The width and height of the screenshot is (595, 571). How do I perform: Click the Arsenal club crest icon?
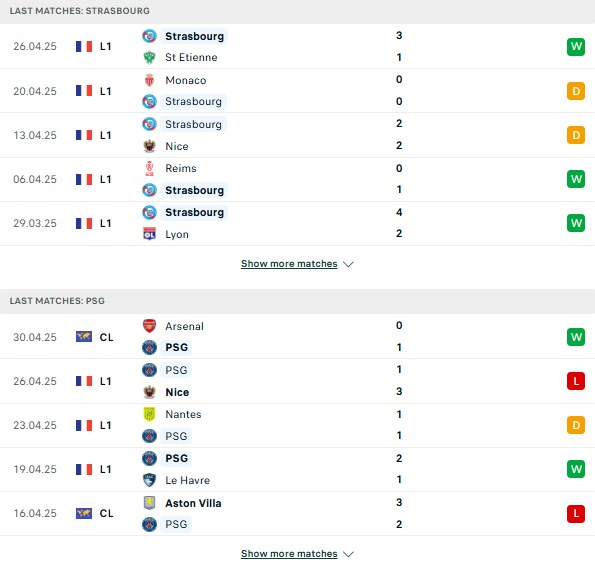point(150,326)
